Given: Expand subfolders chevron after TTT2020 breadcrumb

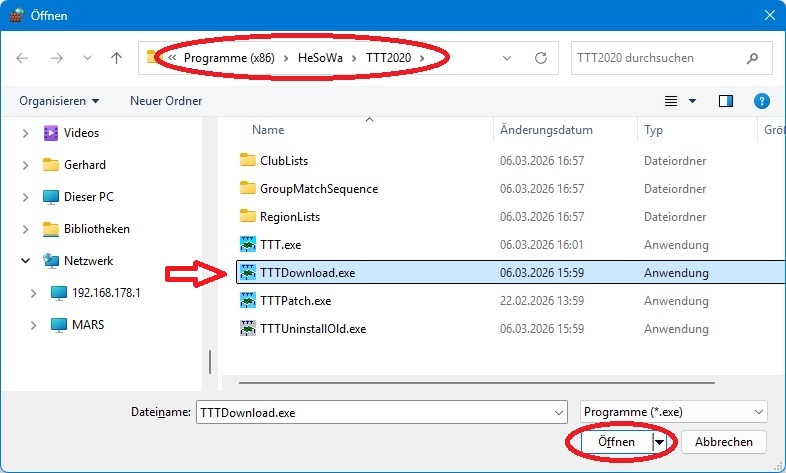Looking at the screenshot, I should [x=422, y=58].
